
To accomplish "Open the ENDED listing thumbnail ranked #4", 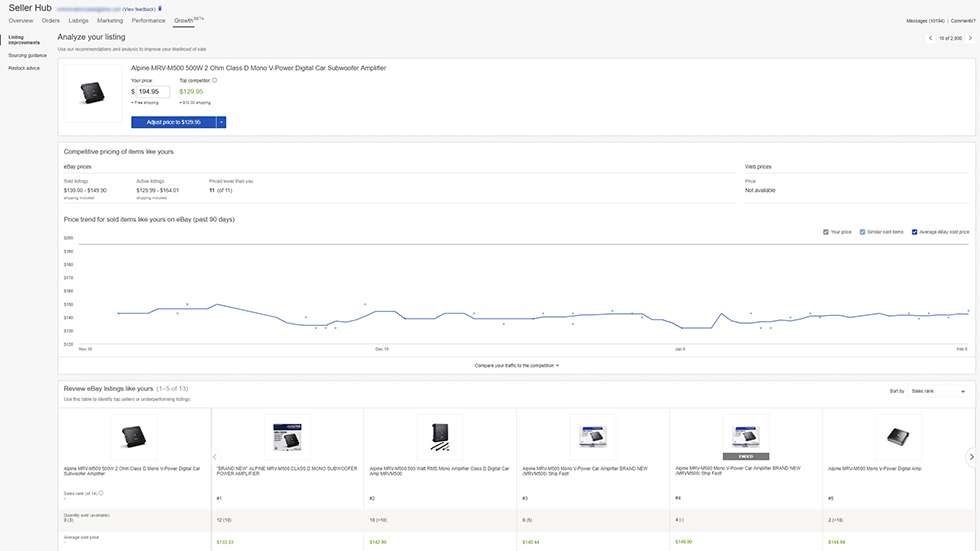I will click(x=746, y=437).
